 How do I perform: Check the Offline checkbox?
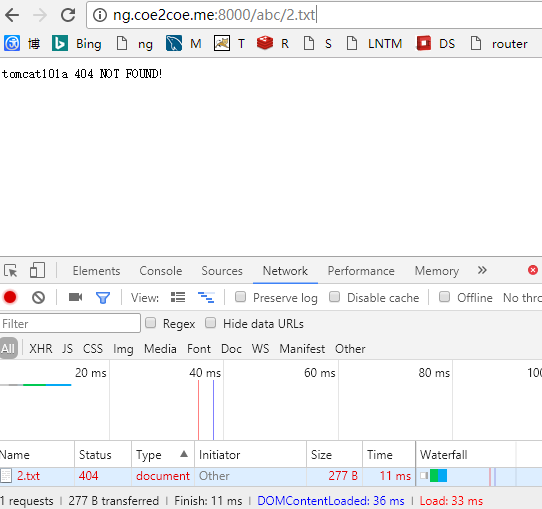click(444, 297)
